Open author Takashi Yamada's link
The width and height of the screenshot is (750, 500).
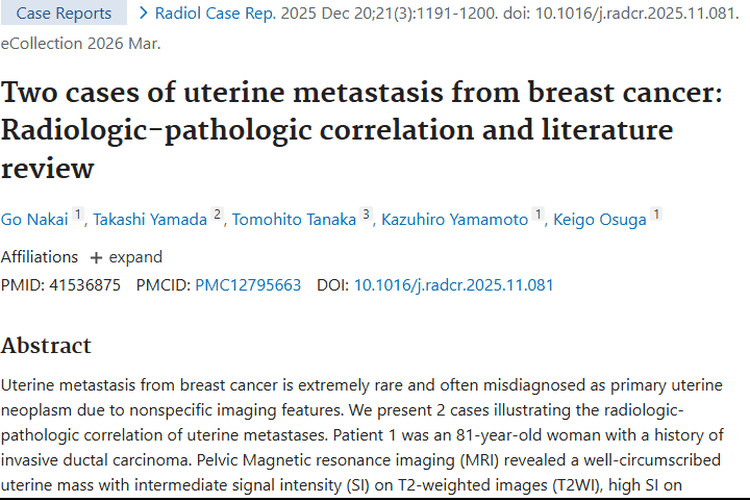[x=151, y=220]
